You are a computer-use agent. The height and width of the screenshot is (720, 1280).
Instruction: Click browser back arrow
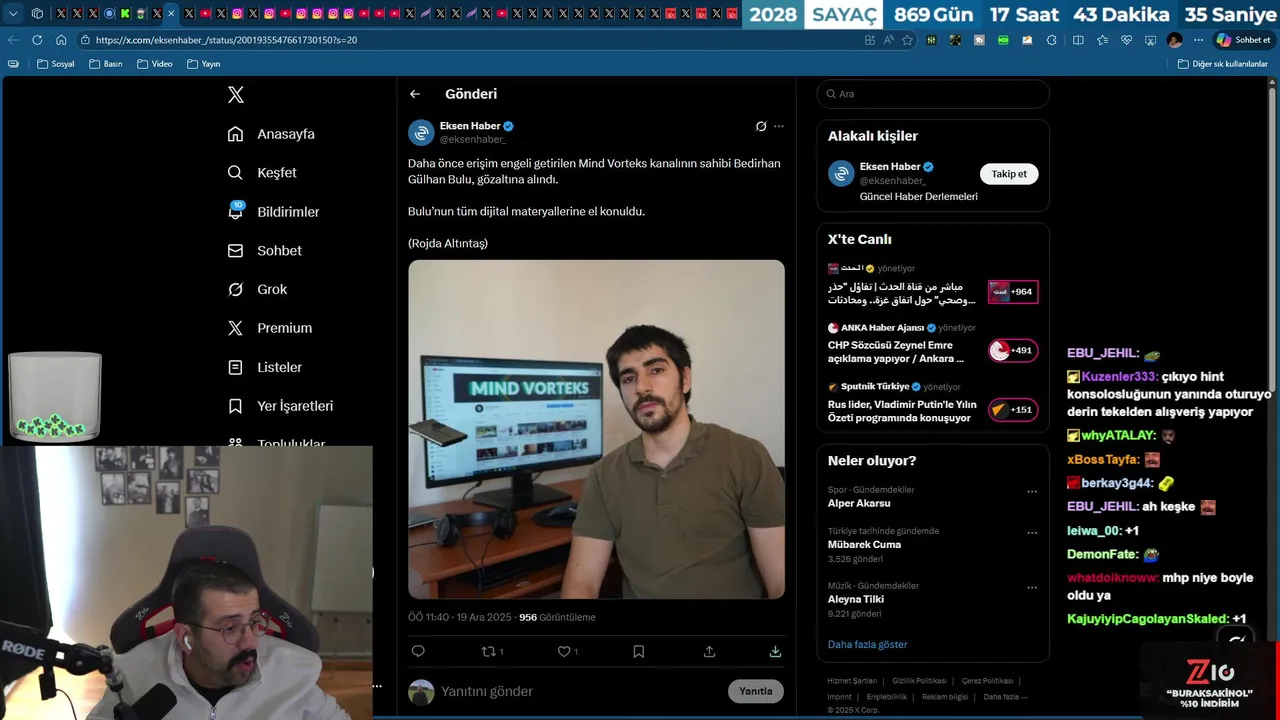click(x=13, y=40)
